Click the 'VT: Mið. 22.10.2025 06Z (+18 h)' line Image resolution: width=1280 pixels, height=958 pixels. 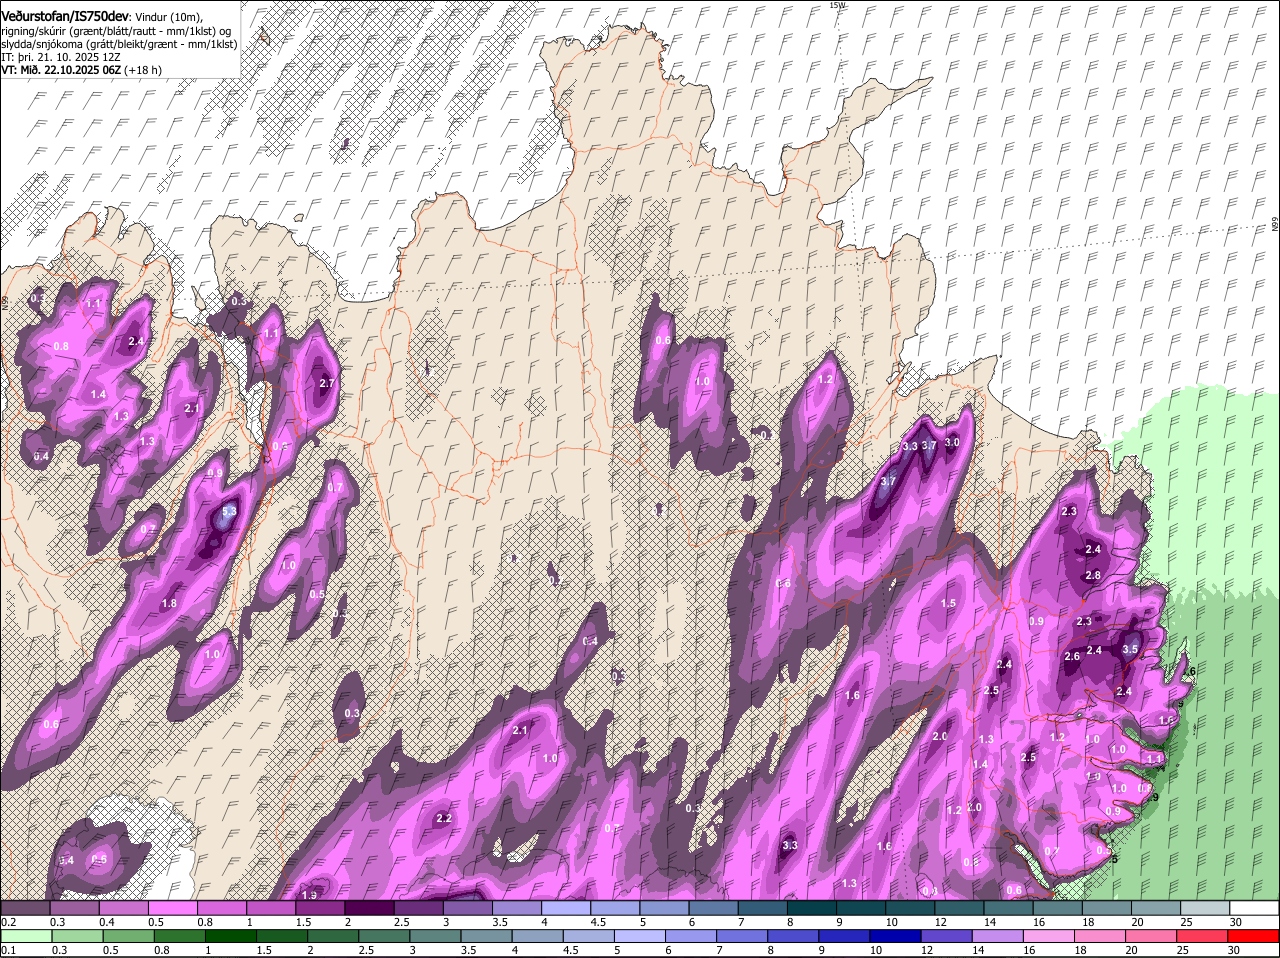tap(81, 70)
